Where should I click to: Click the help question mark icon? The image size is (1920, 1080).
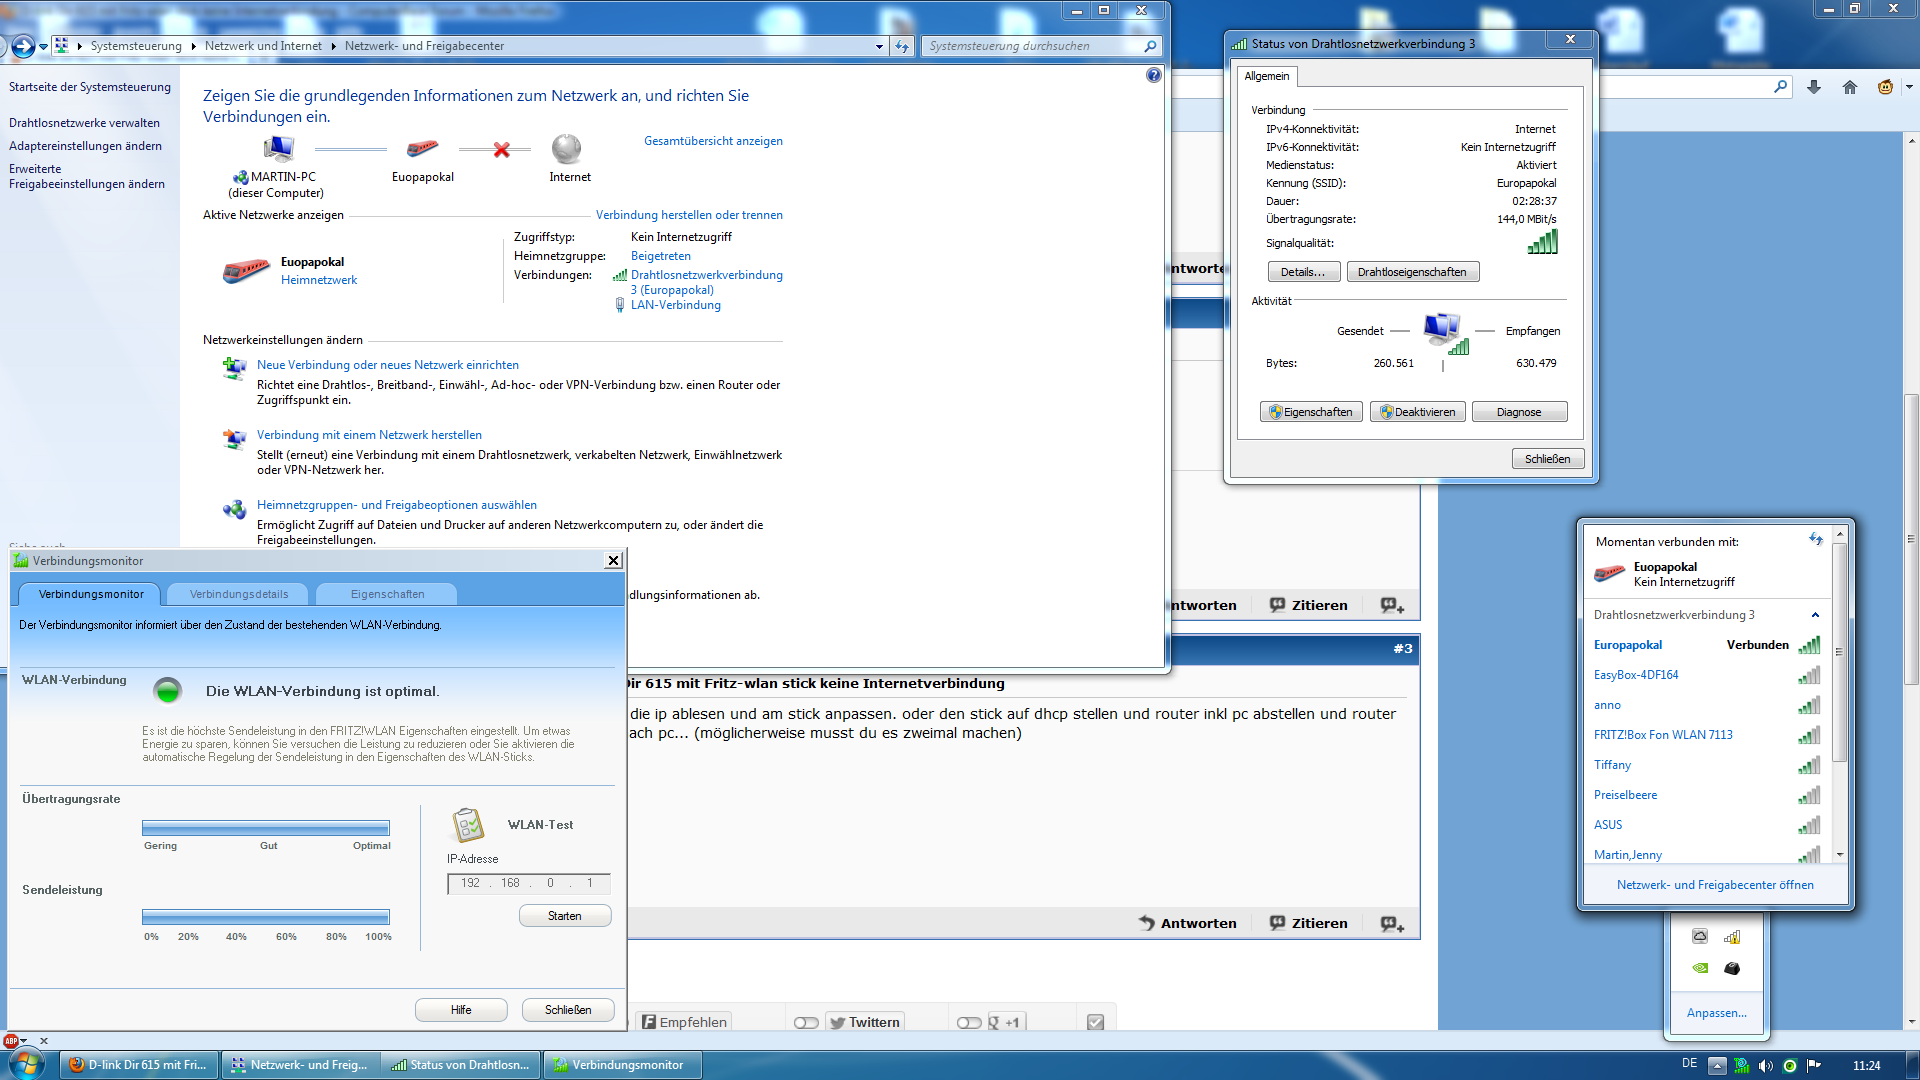click(x=1154, y=76)
